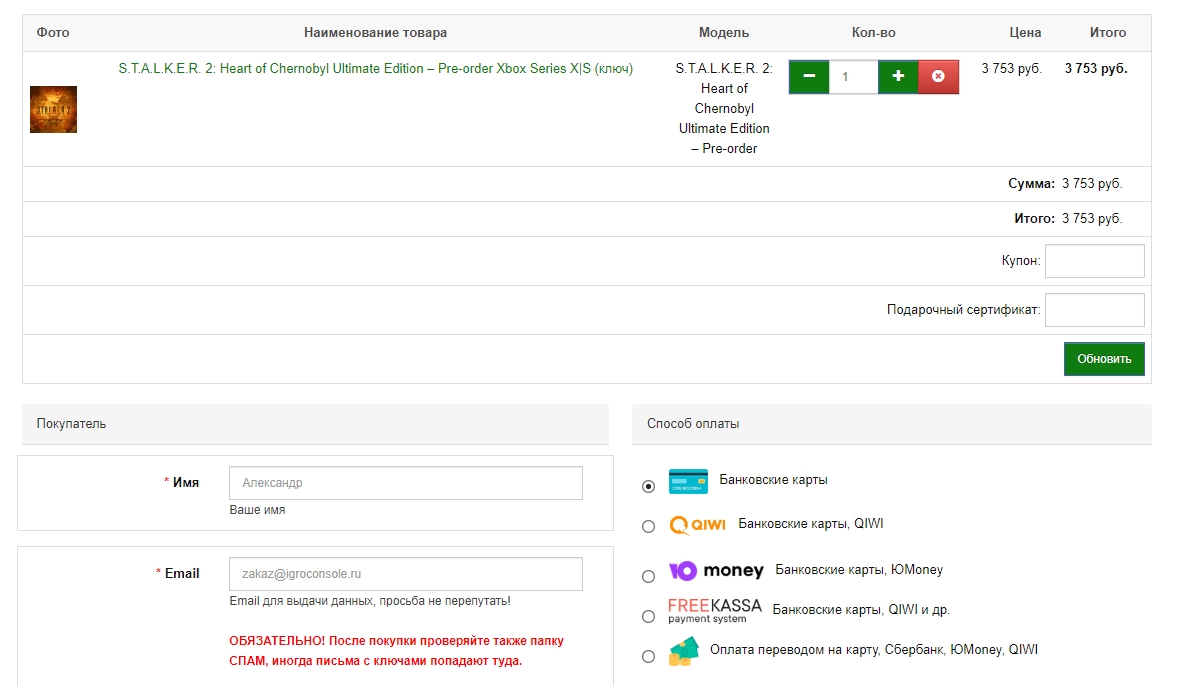Focus the Подарочный сертификат input field

tap(1094, 309)
